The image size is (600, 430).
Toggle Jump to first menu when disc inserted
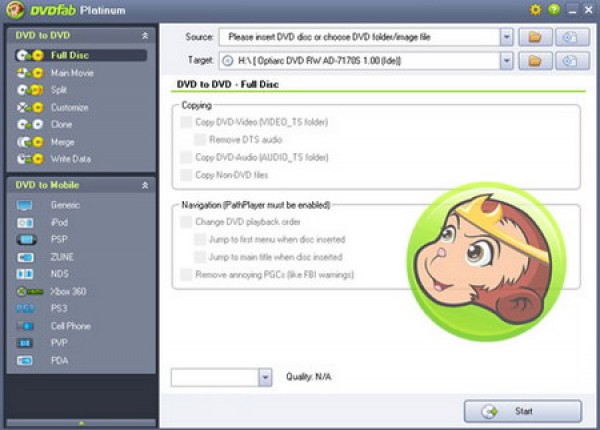(x=200, y=239)
